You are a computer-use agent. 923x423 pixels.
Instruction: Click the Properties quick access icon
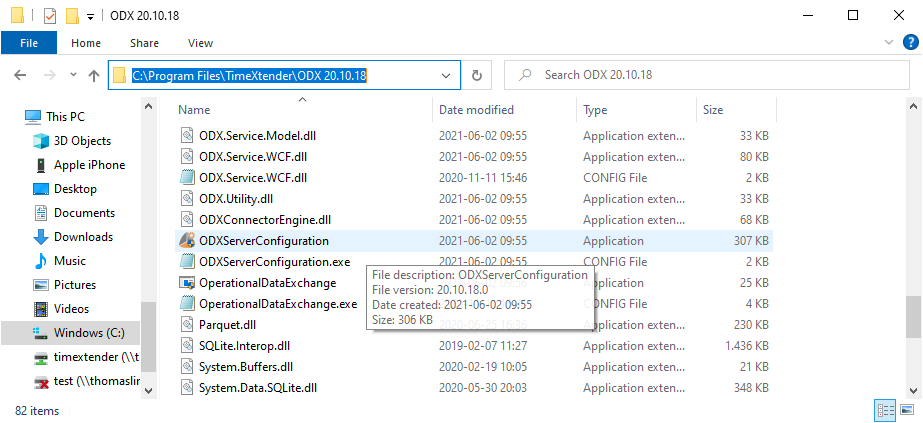50,15
